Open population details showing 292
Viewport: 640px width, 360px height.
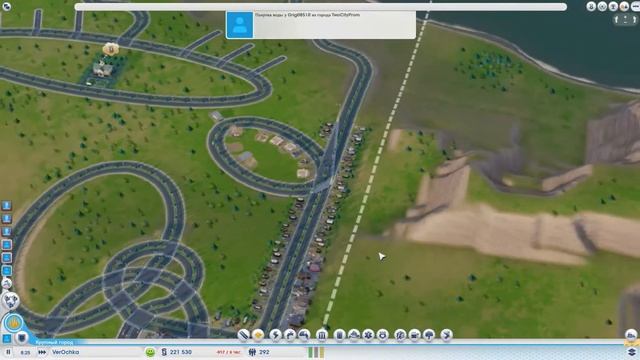(x=259, y=352)
